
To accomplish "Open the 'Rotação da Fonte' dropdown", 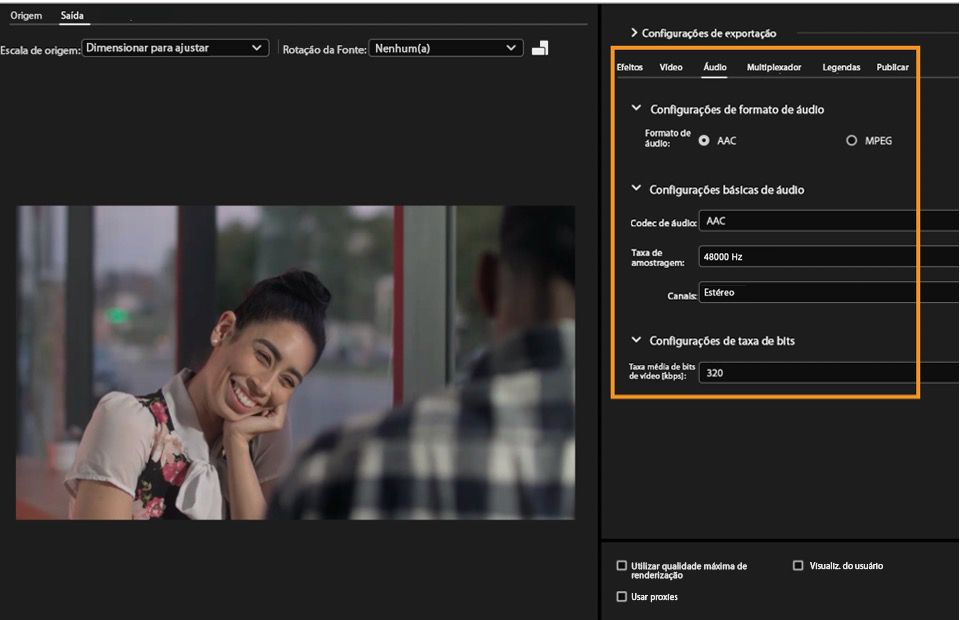I will point(446,47).
